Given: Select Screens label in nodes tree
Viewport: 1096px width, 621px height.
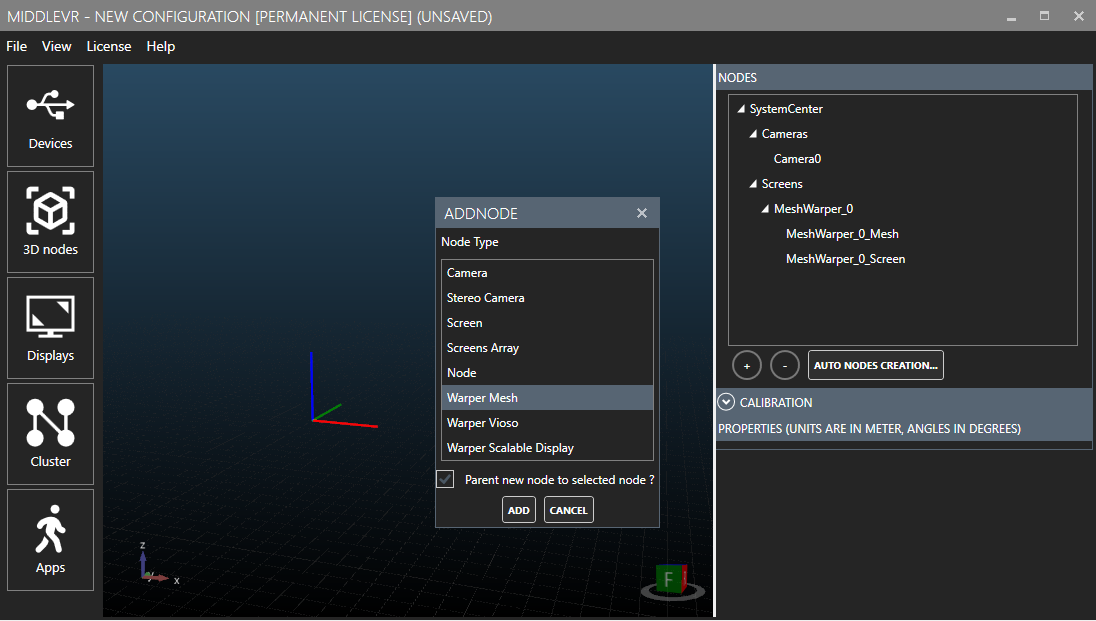Looking at the screenshot, I should [x=781, y=184].
